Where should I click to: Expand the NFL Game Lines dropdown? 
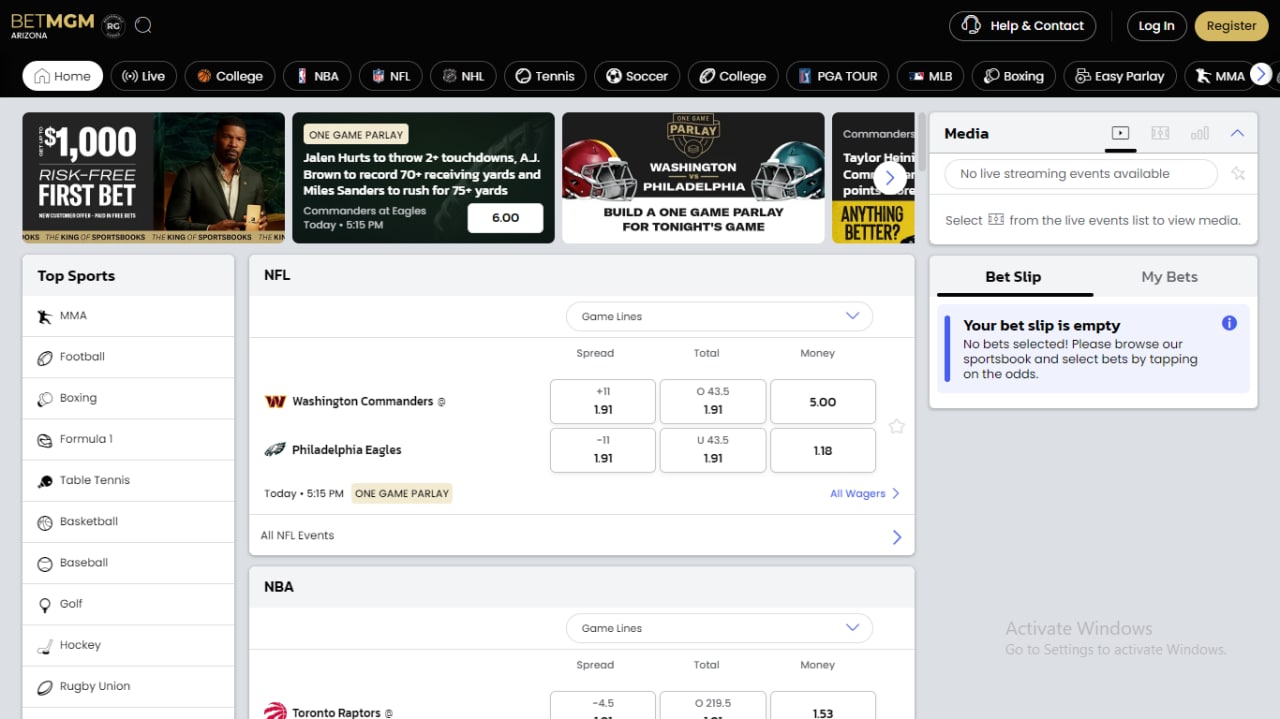[x=719, y=316]
